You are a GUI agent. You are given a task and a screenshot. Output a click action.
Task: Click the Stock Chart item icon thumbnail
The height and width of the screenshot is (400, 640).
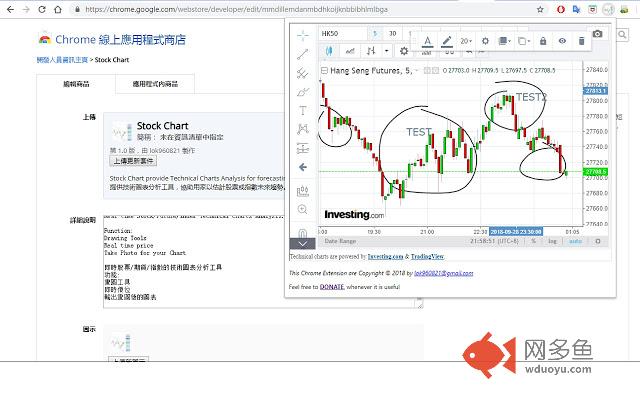[x=122, y=131]
